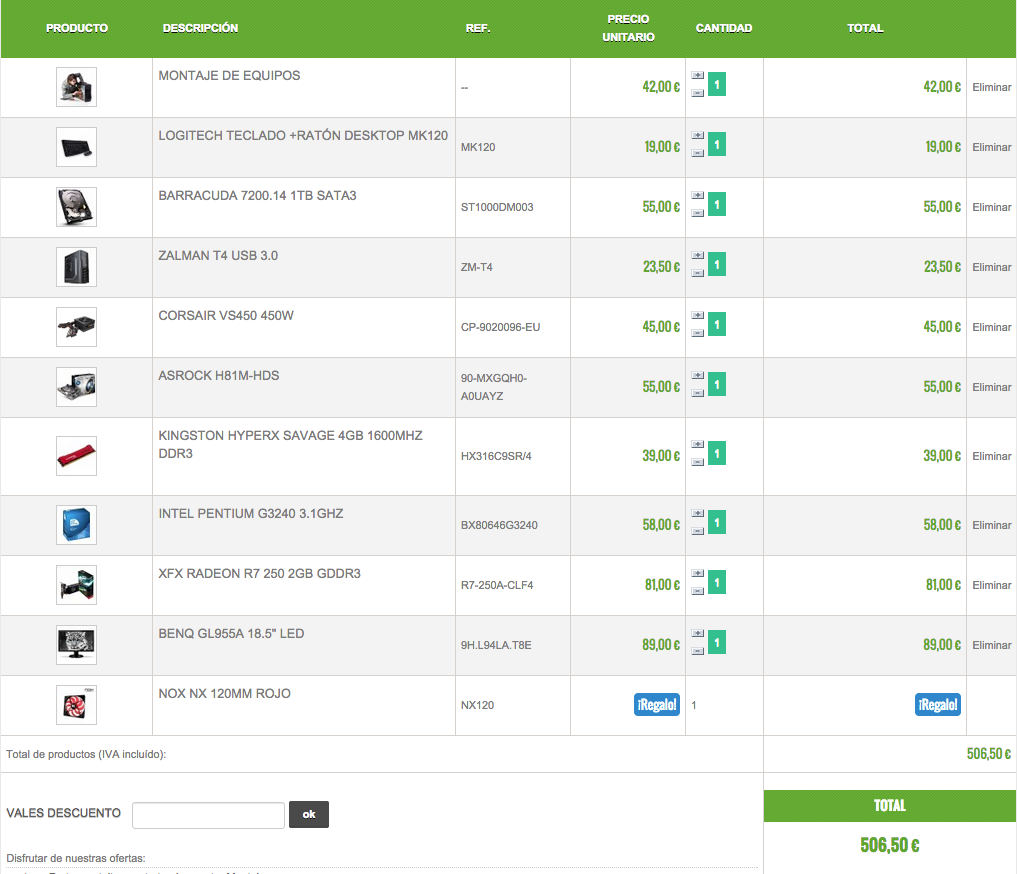
Task: Select quantity box for BENQ GL955A
Action: point(717,642)
